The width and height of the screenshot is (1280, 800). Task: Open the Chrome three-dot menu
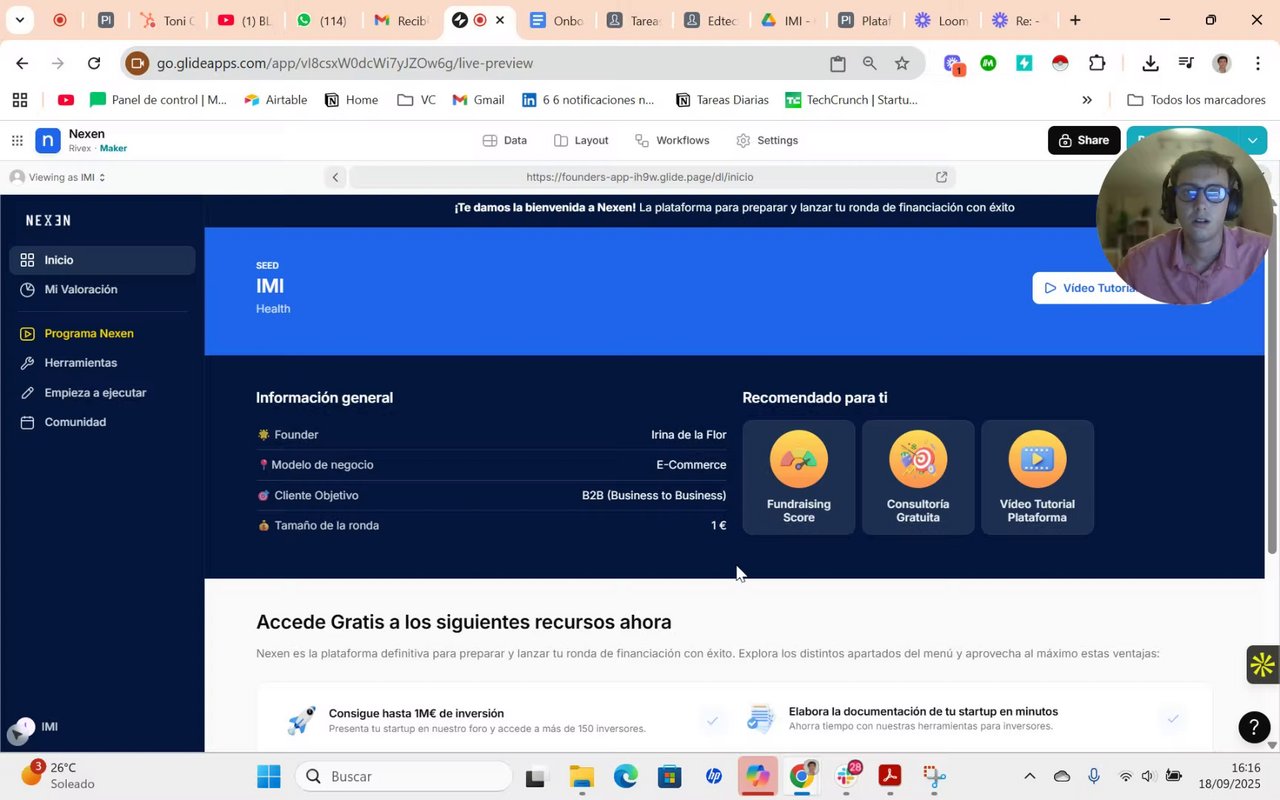[x=1257, y=63]
